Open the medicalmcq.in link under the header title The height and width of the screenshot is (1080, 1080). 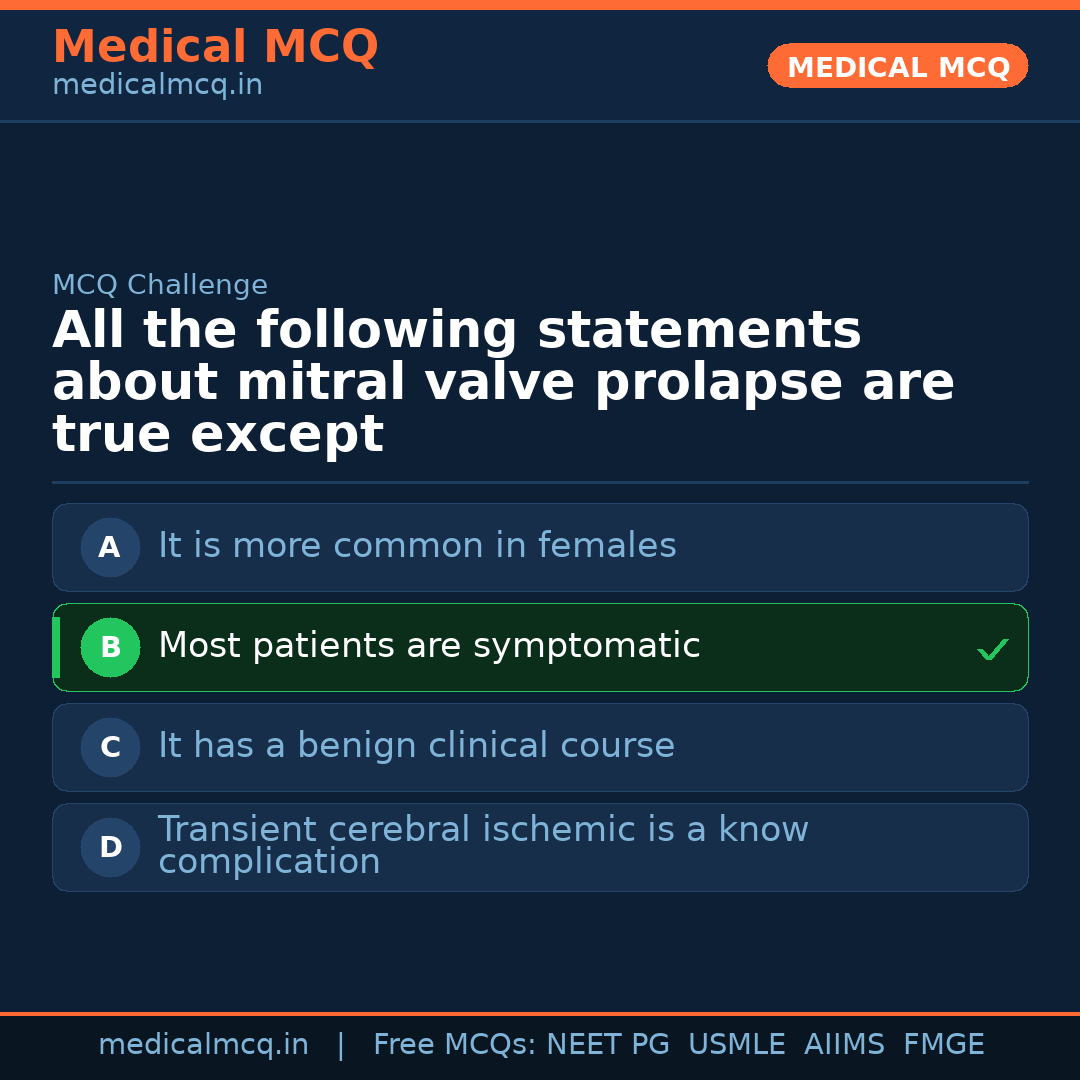click(157, 86)
